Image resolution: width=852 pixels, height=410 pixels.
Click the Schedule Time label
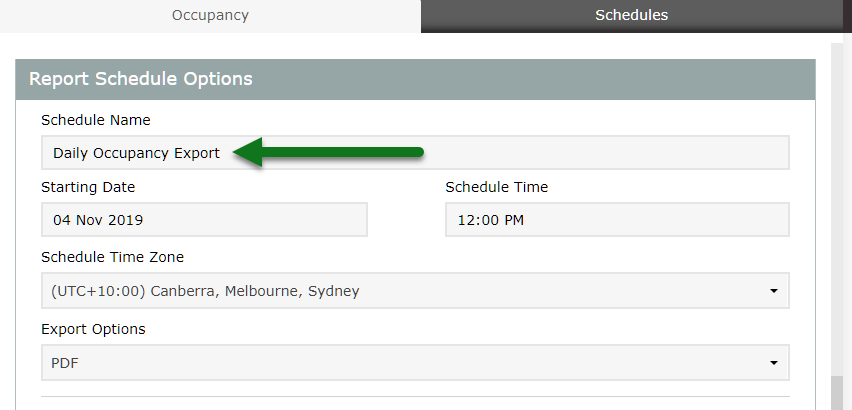(496, 187)
